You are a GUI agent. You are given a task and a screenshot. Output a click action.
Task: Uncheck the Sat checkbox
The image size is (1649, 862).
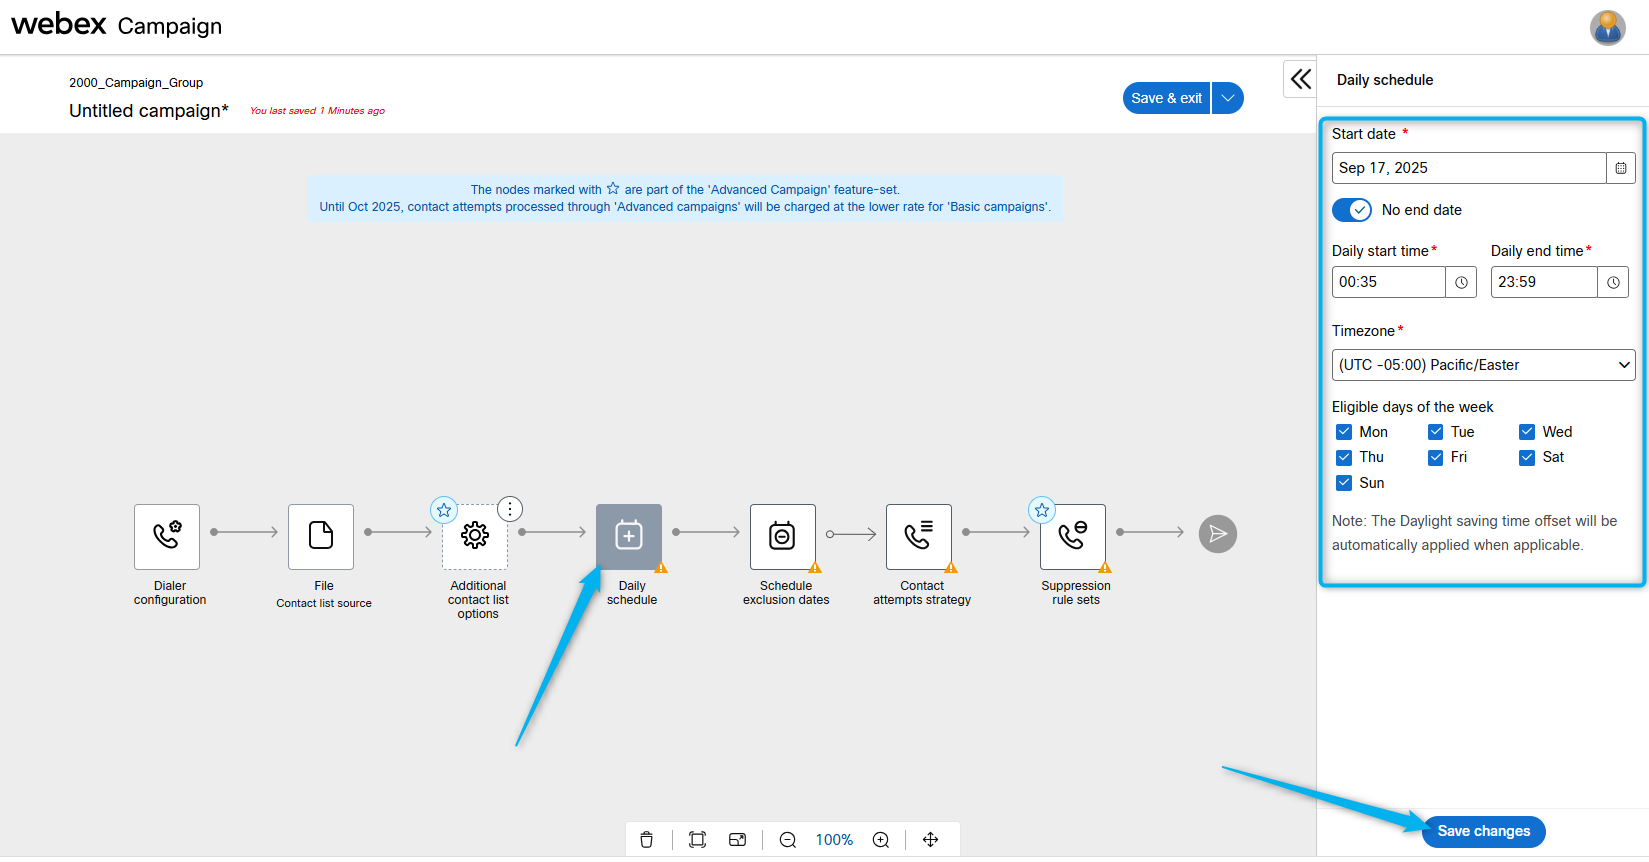[1527, 457]
